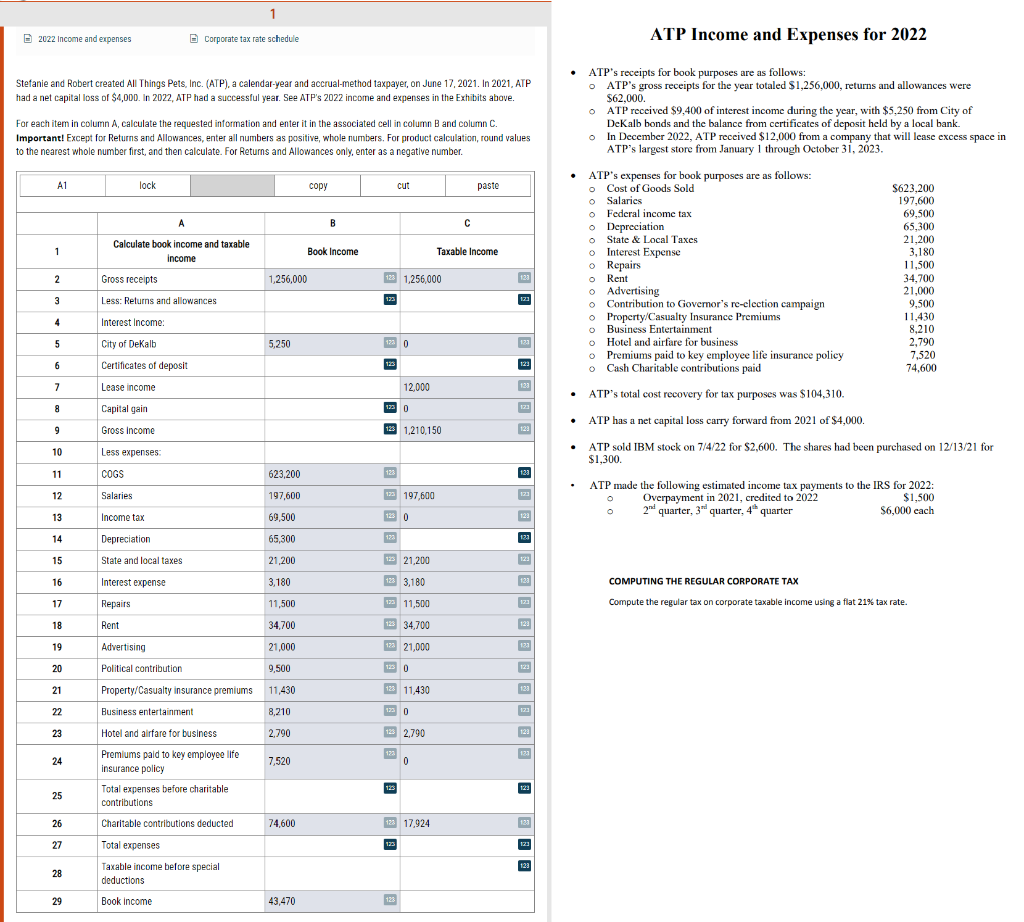Viewport: 1024px width, 922px height.
Task: Click the 123 number icon beside Gross receipts Book Income
Action: click(392, 279)
